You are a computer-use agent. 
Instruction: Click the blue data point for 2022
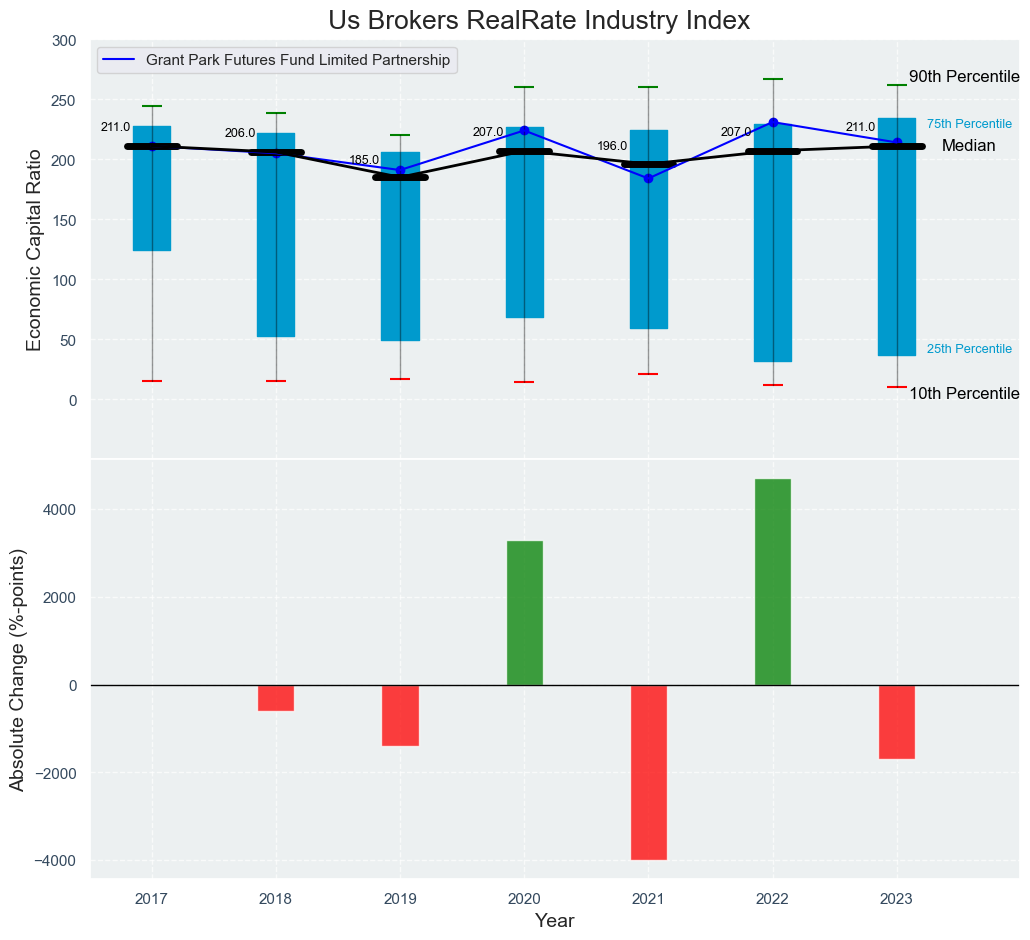773,122
